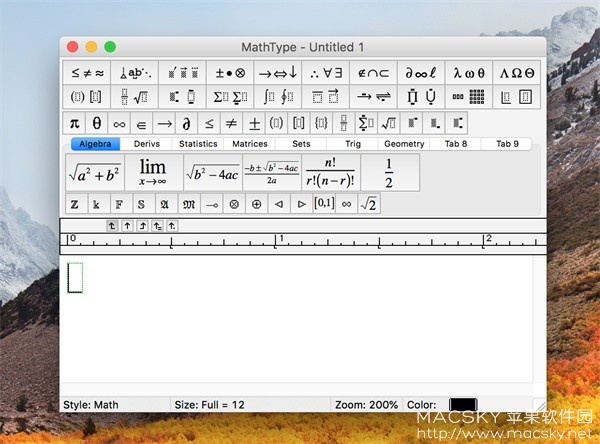Image resolution: width=600 pixels, height=444 pixels.
Task: Insert the n!/r!(n−r)! expression
Action: [331, 173]
